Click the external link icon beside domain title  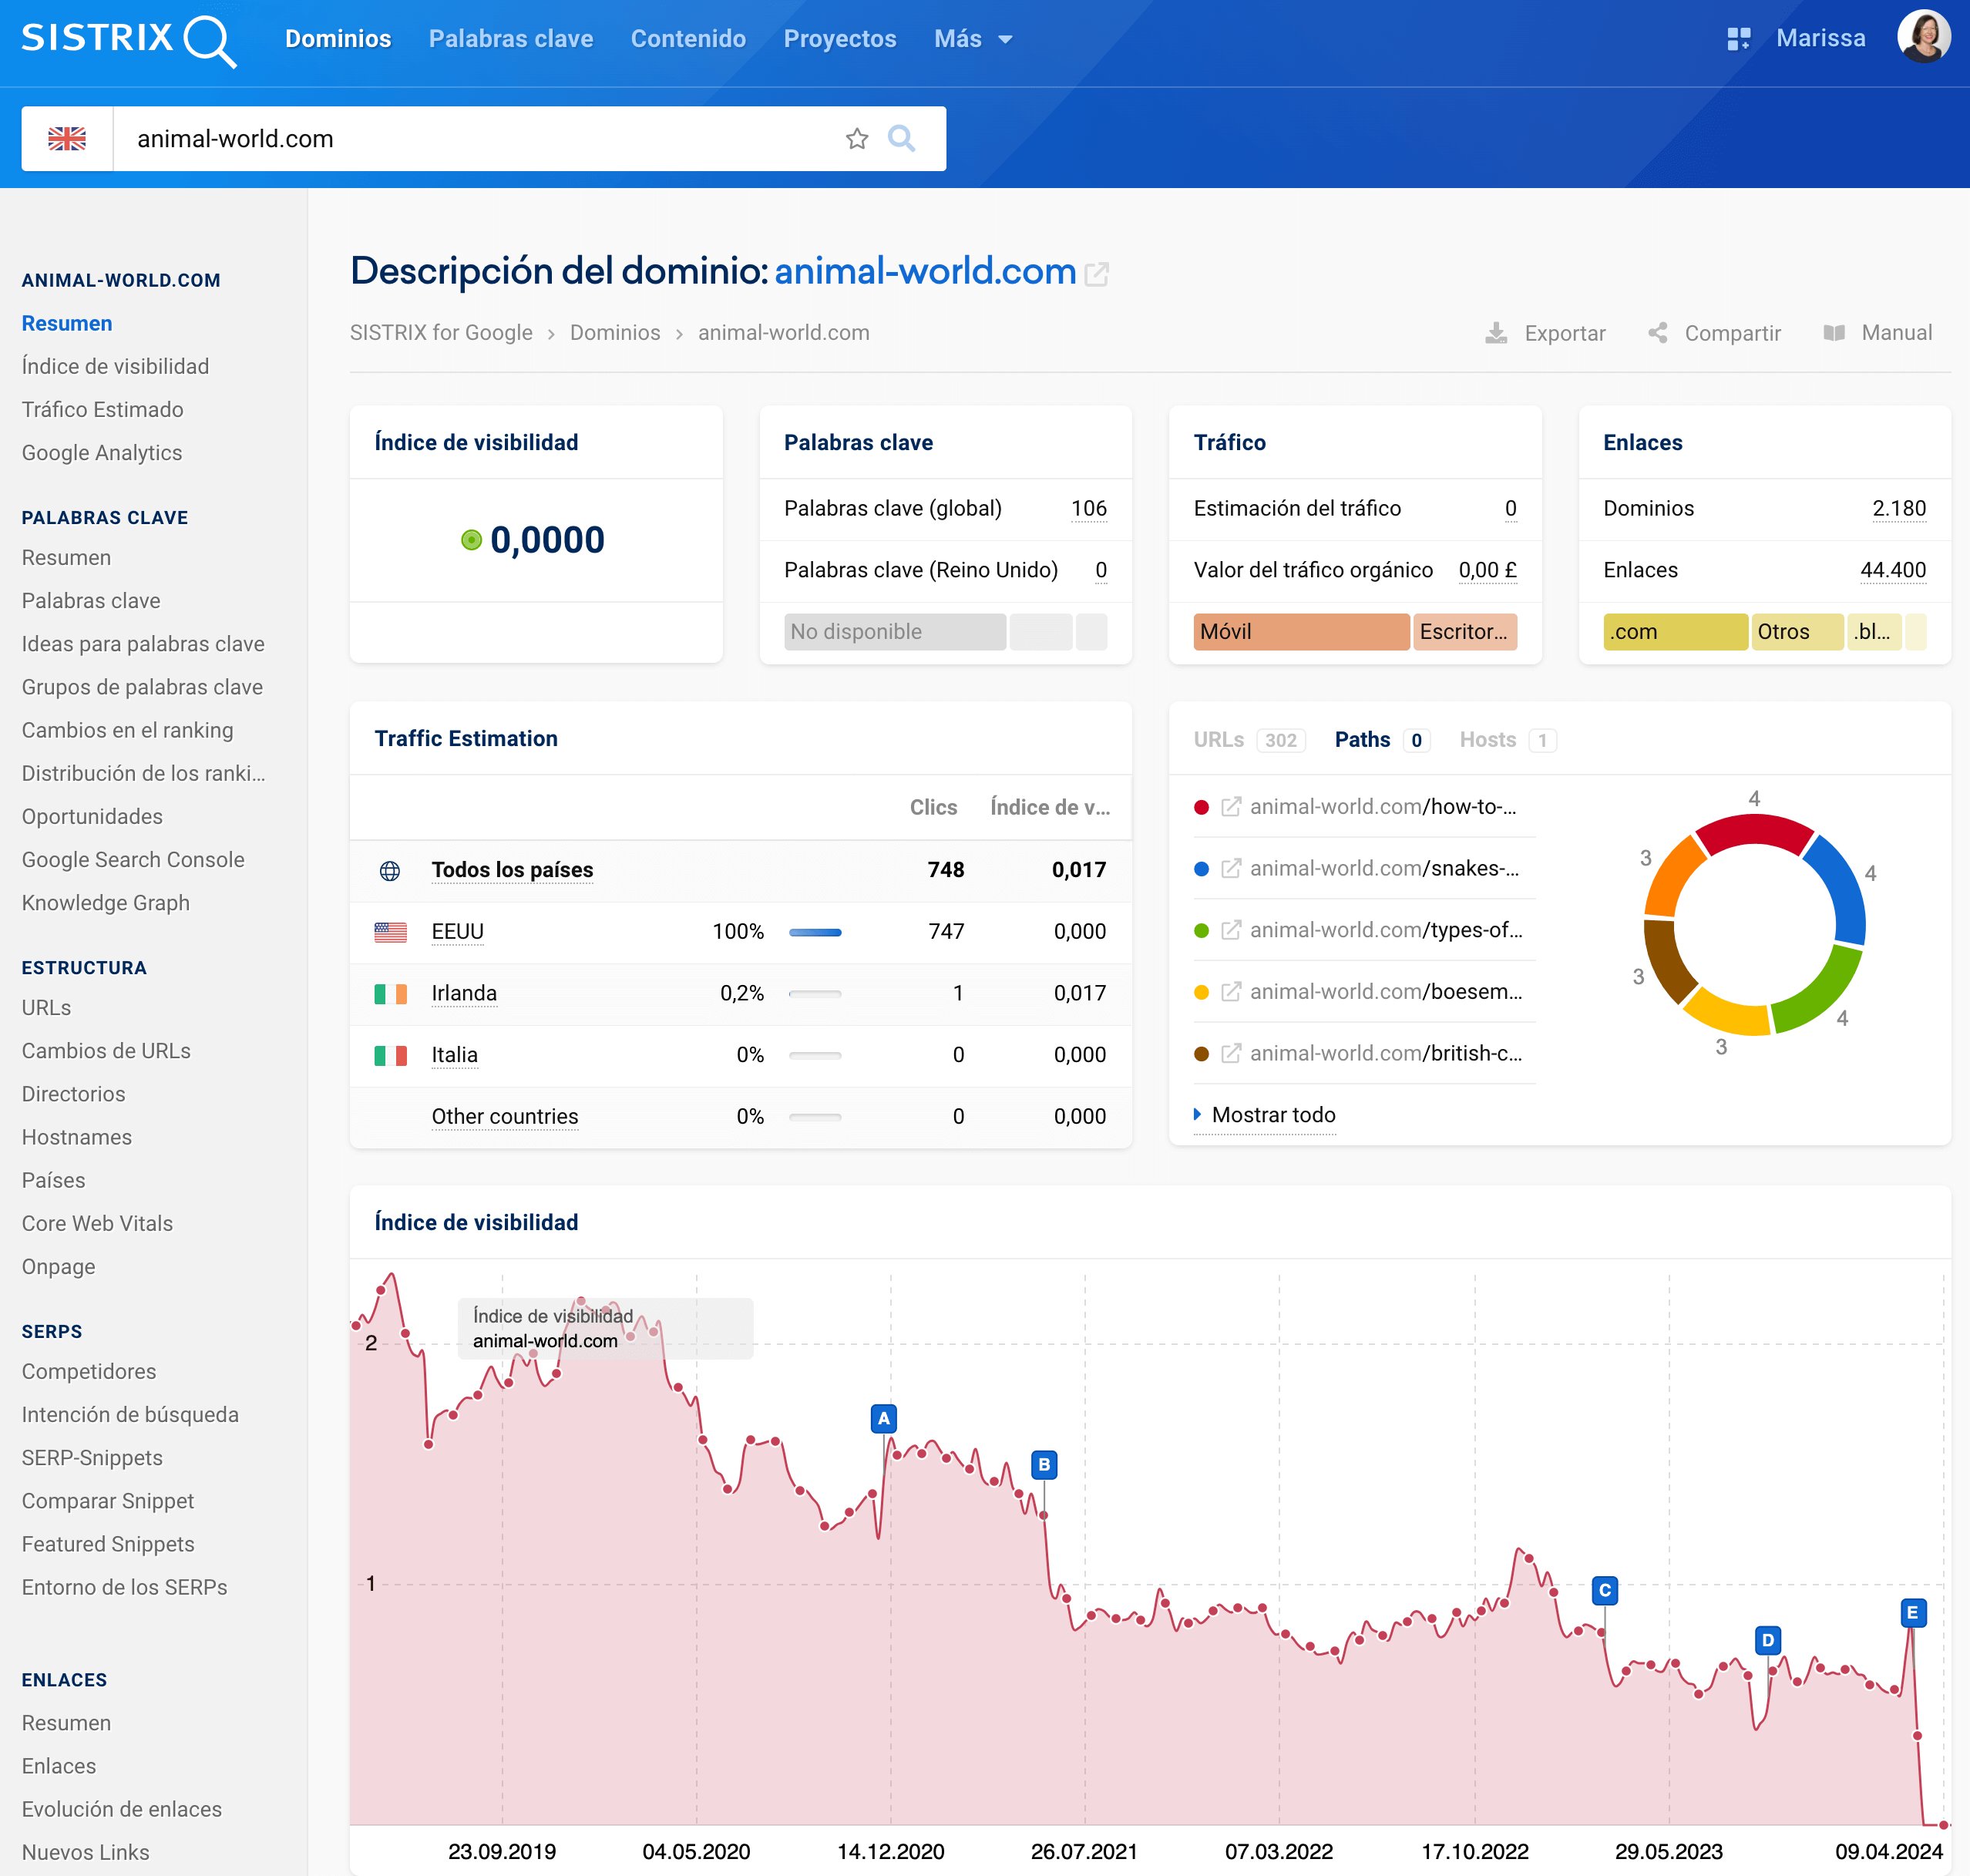pyautogui.click(x=1097, y=273)
